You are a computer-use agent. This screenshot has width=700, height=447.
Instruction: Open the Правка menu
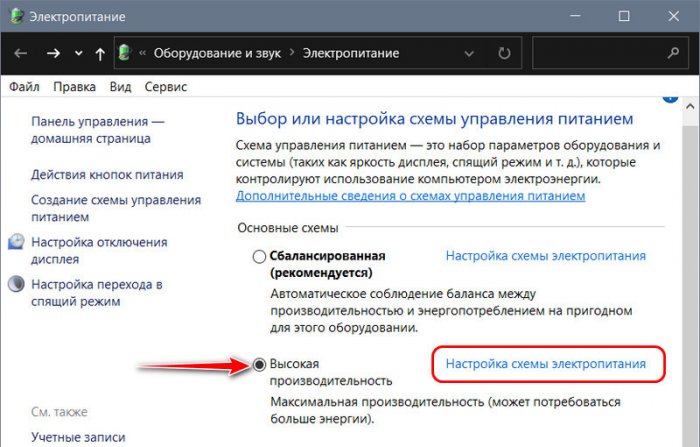(74, 87)
